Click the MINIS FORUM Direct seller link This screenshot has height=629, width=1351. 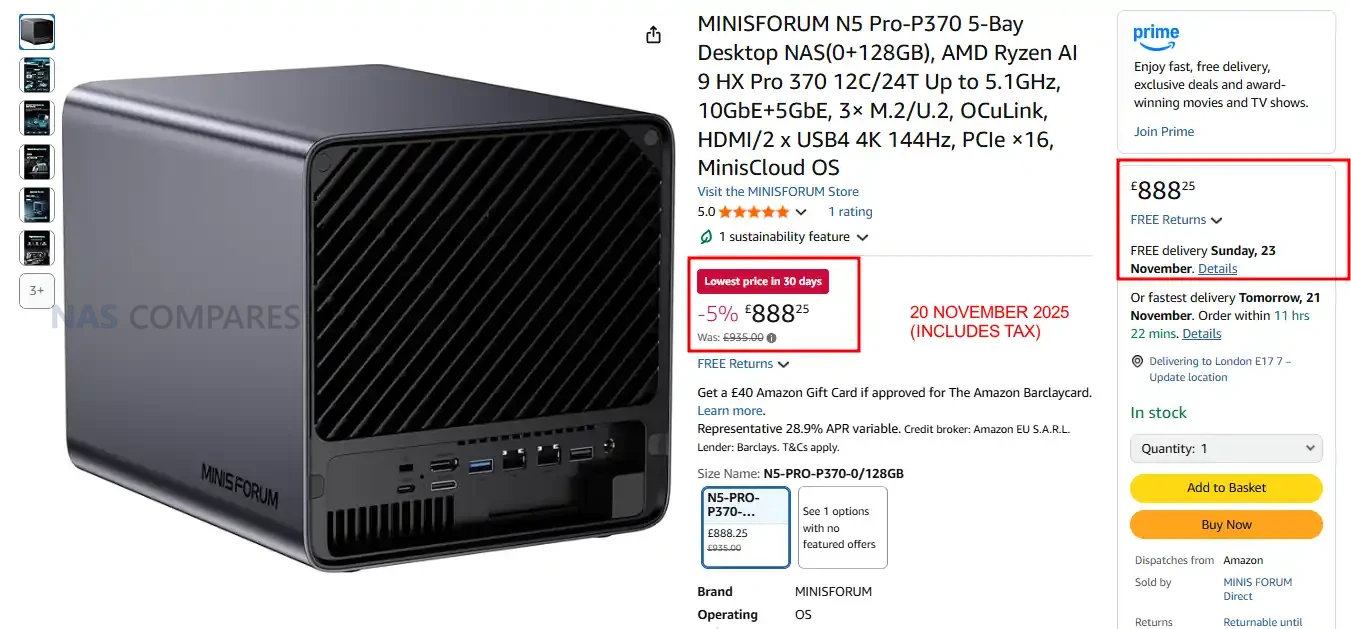pyautogui.click(x=1257, y=589)
